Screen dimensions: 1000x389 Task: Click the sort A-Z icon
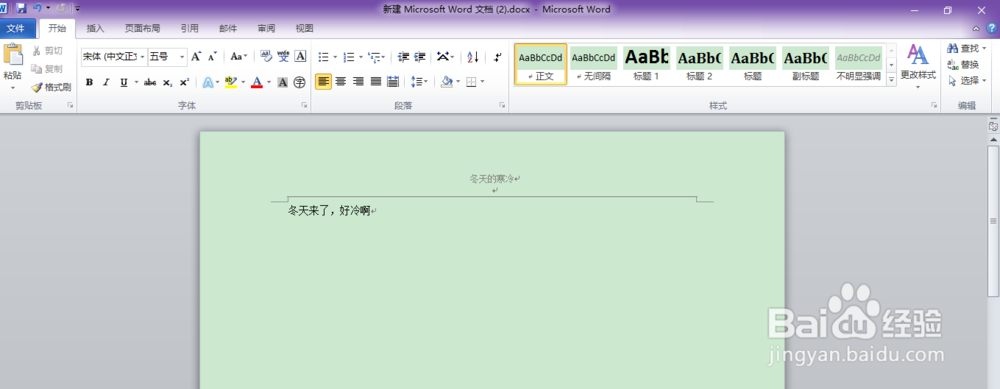[473, 57]
